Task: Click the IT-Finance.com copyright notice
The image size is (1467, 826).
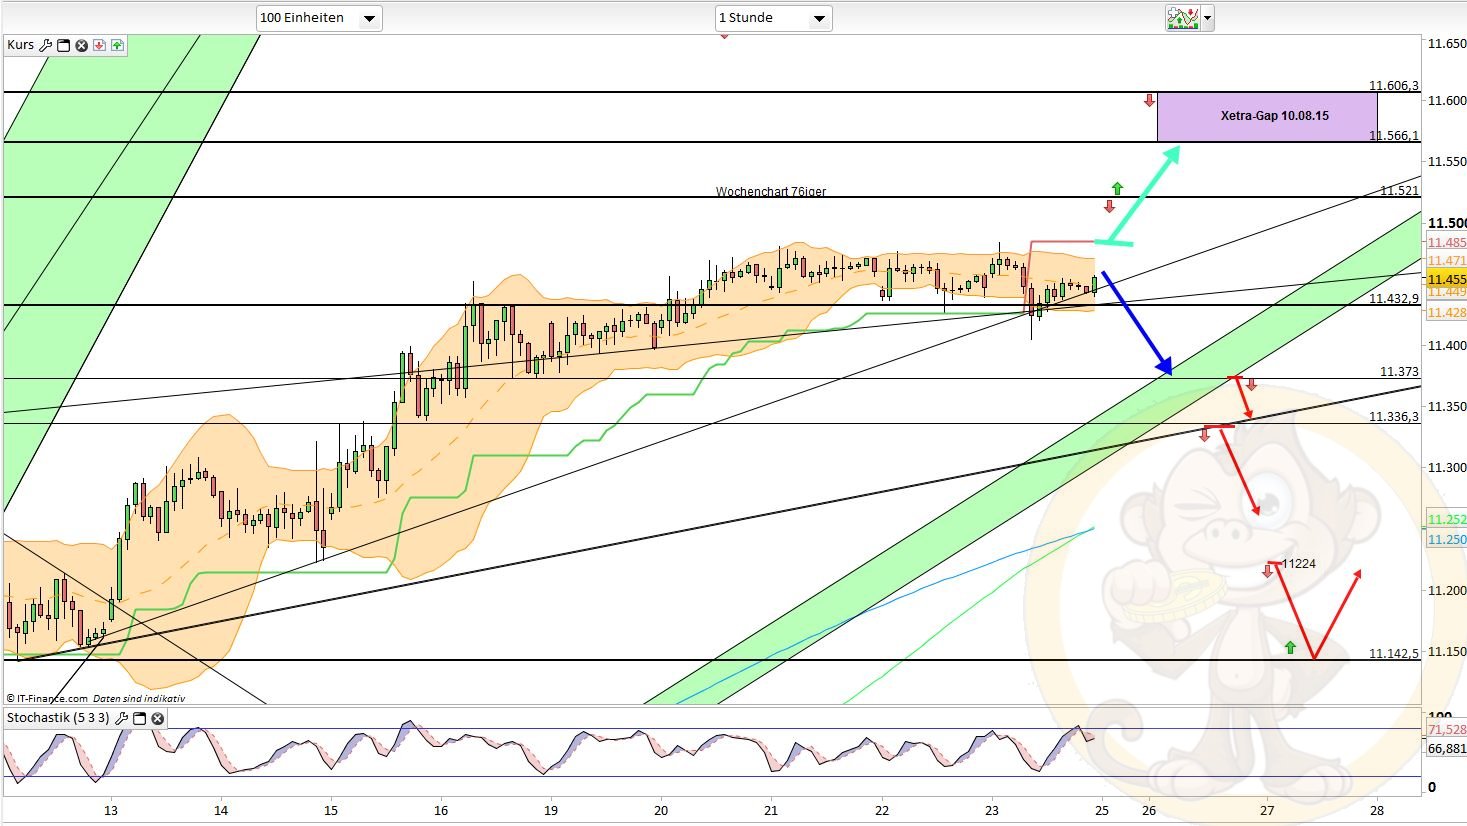Action: pos(96,699)
